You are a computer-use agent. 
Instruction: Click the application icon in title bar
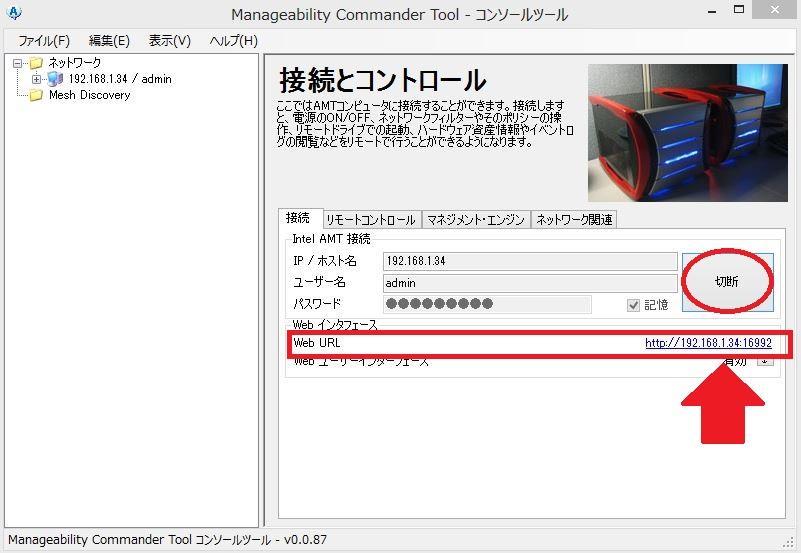(x=15, y=13)
